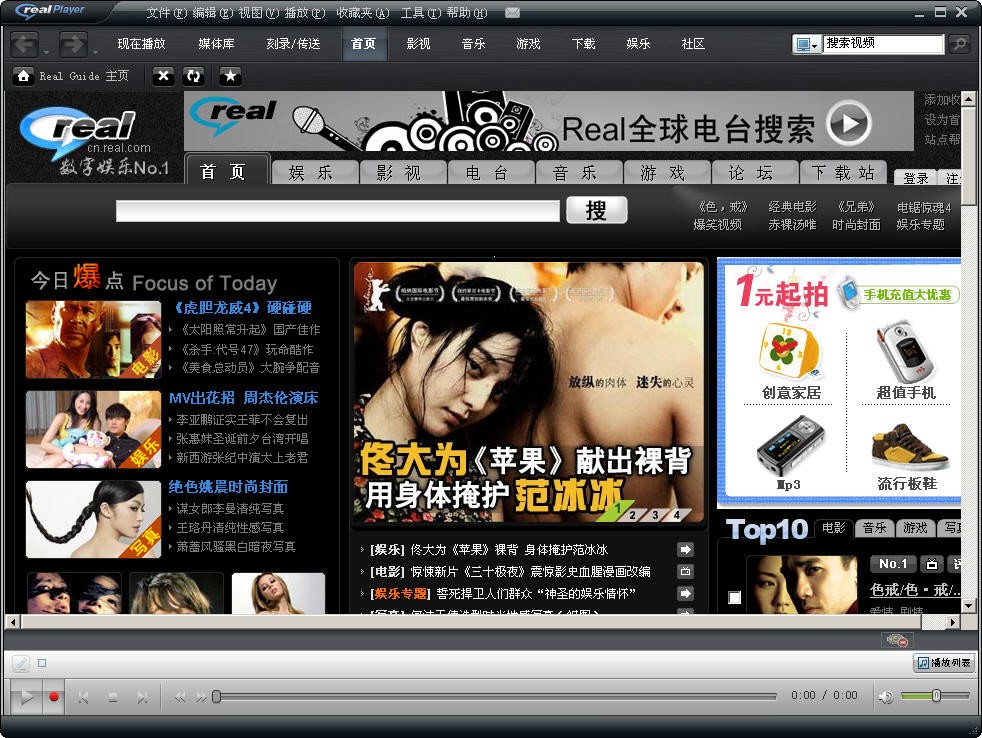Click the 登录 login link

click(x=916, y=178)
